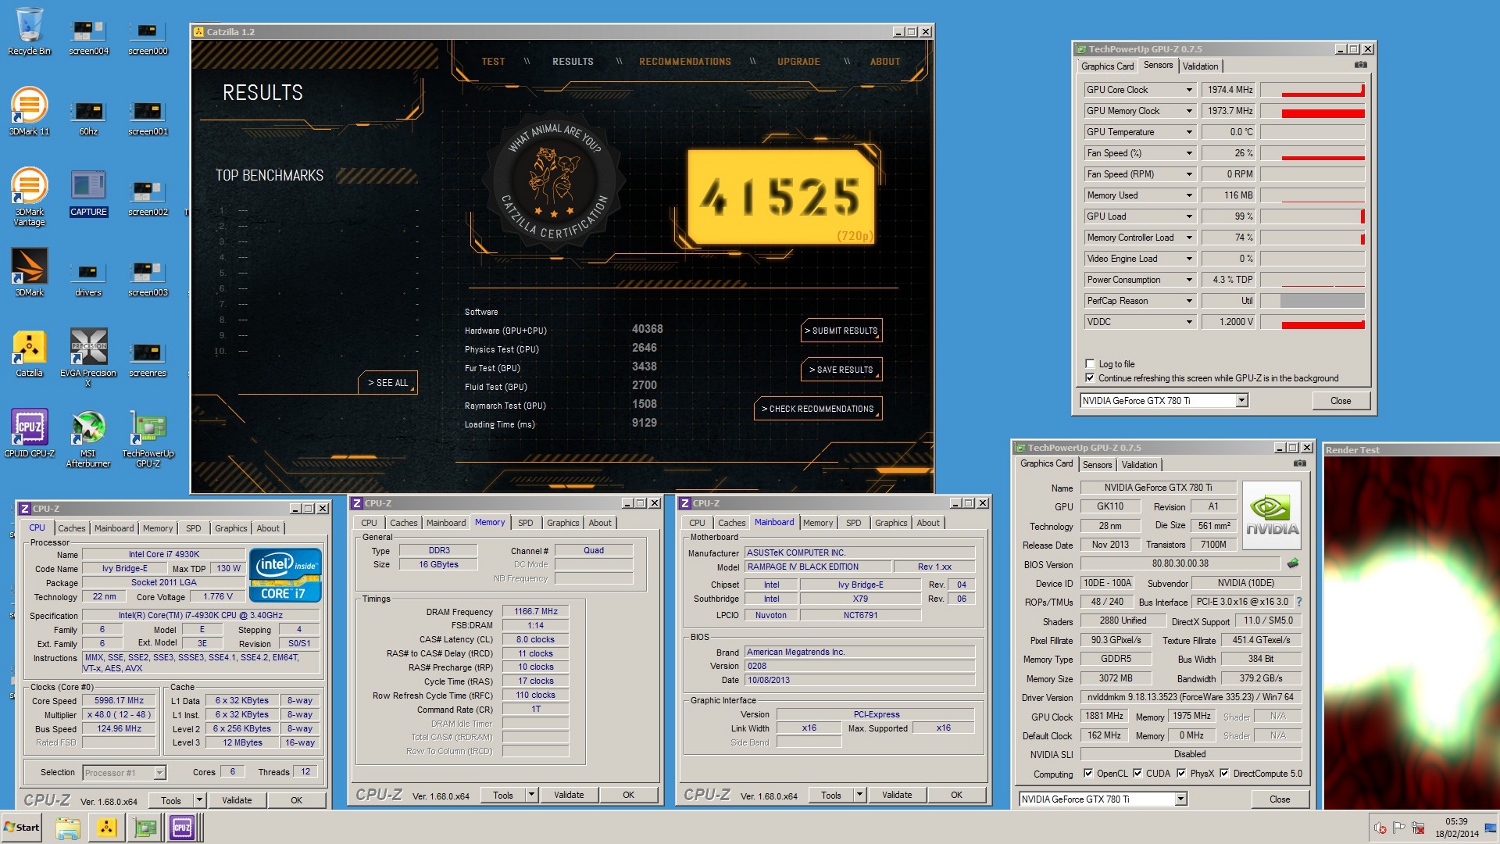Image resolution: width=1500 pixels, height=844 pixels.
Task: Launch the 3DMark desktop shortcut
Action: [29, 272]
